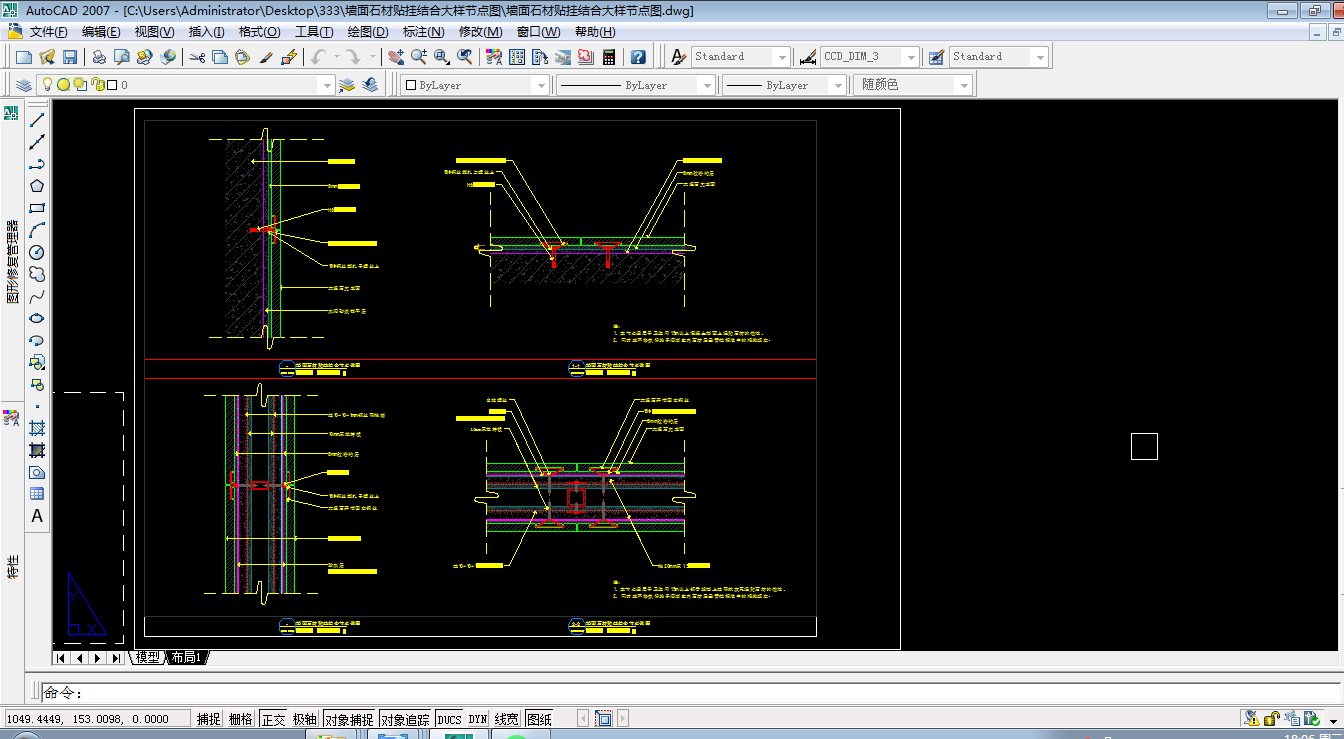Click the 图纸 paper space button
Screen dimensions: 1344x739
click(539, 718)
